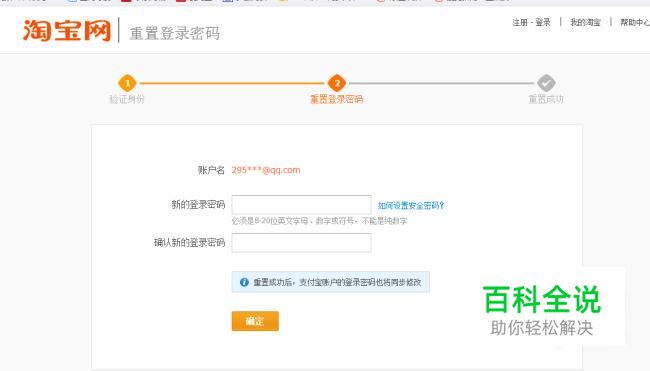Click the orange 重置登录密码 step label
The image size is (650, 371).
pos(337,99)
